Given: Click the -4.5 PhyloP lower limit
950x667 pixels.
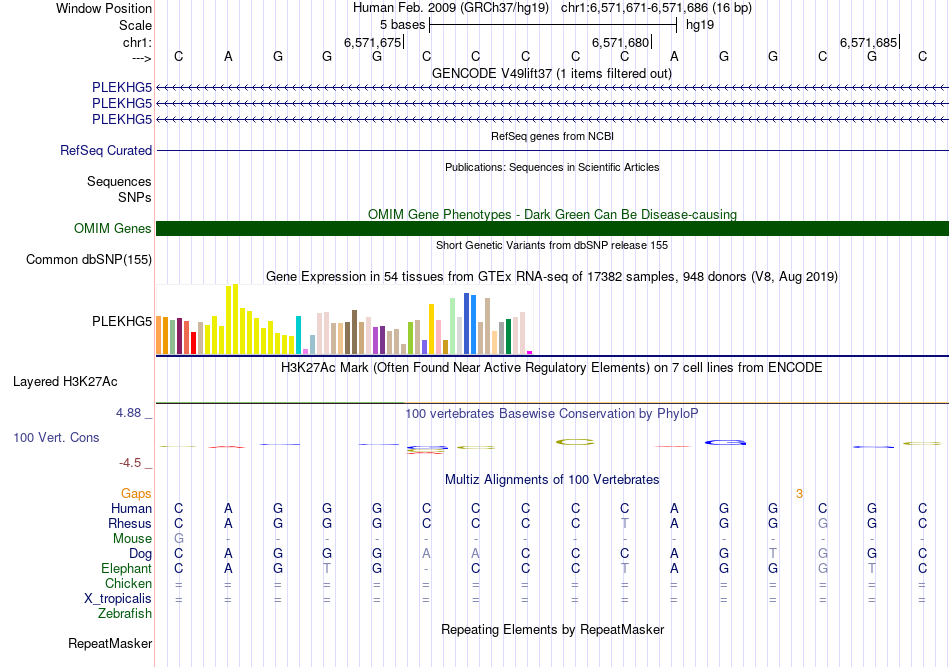Looking at the screenshot, I should (130, 463).
